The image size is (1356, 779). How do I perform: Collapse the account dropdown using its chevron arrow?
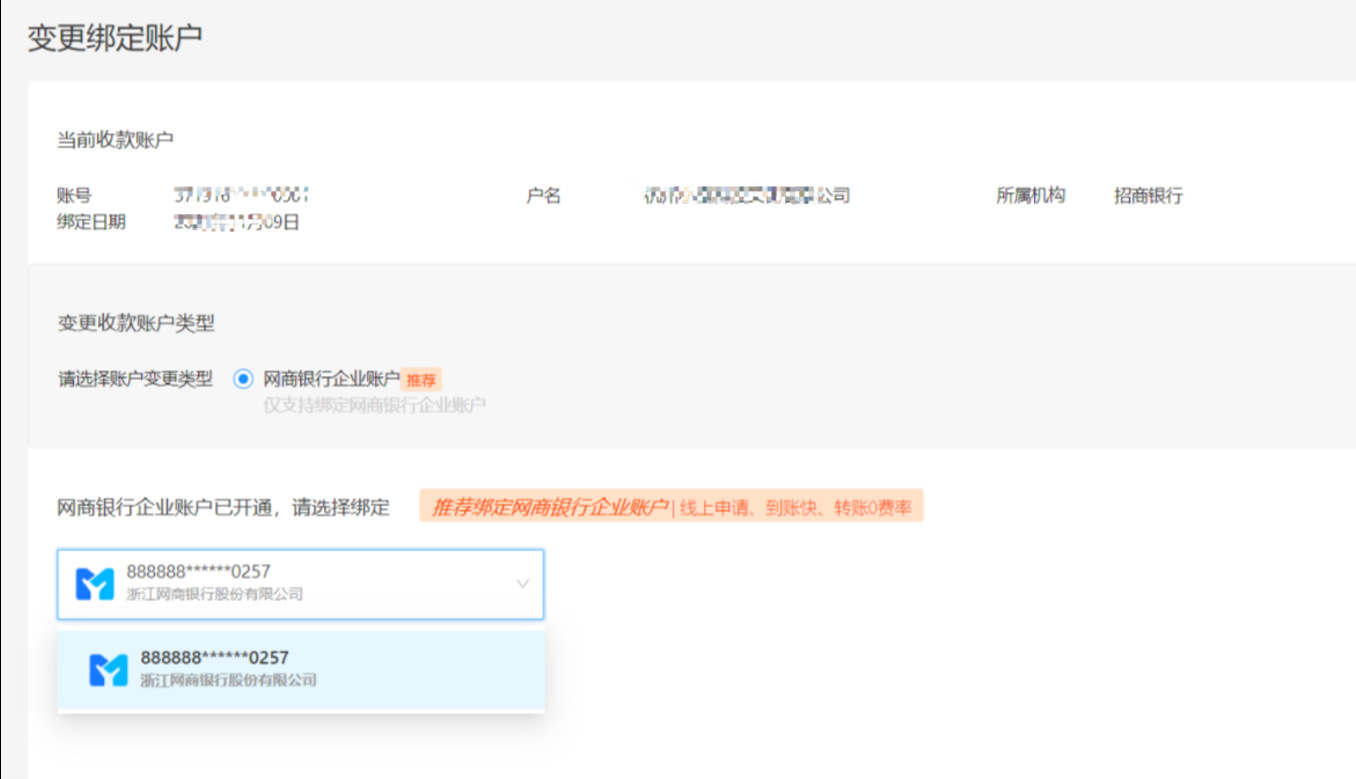pyautogui.click(x=522, y=584)
